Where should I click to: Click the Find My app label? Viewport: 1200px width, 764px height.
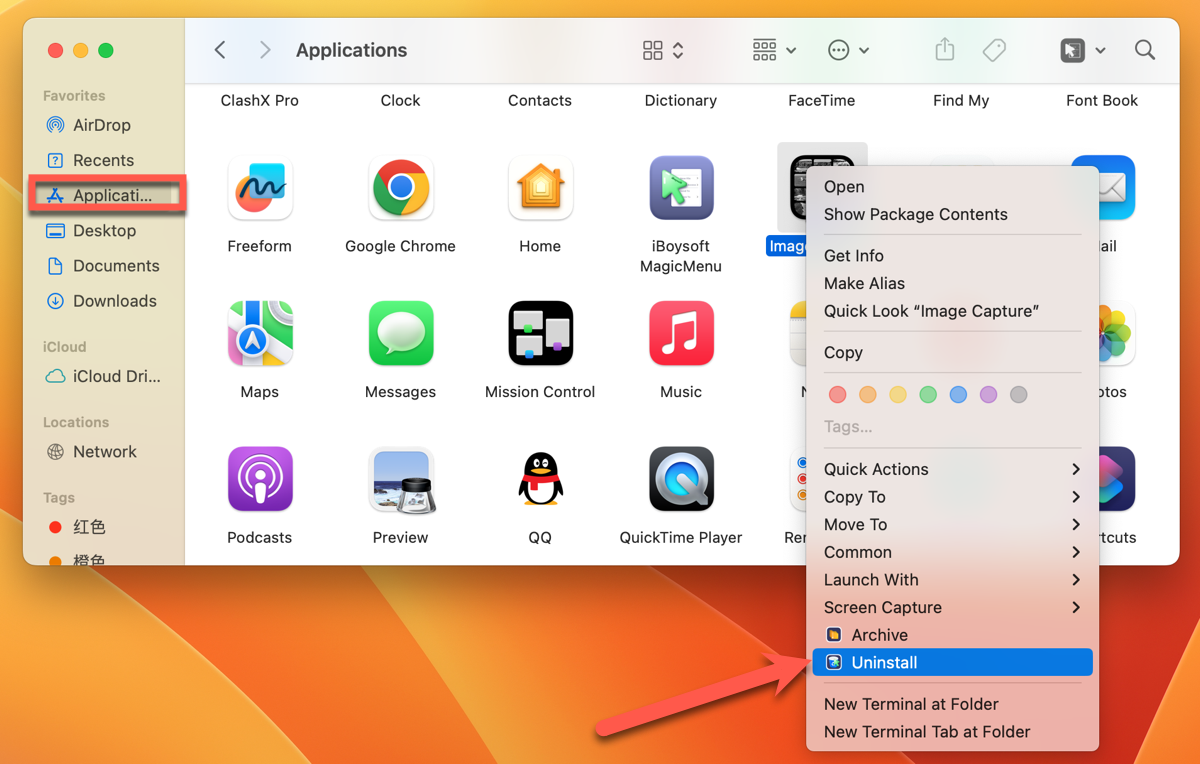[961, 100]
